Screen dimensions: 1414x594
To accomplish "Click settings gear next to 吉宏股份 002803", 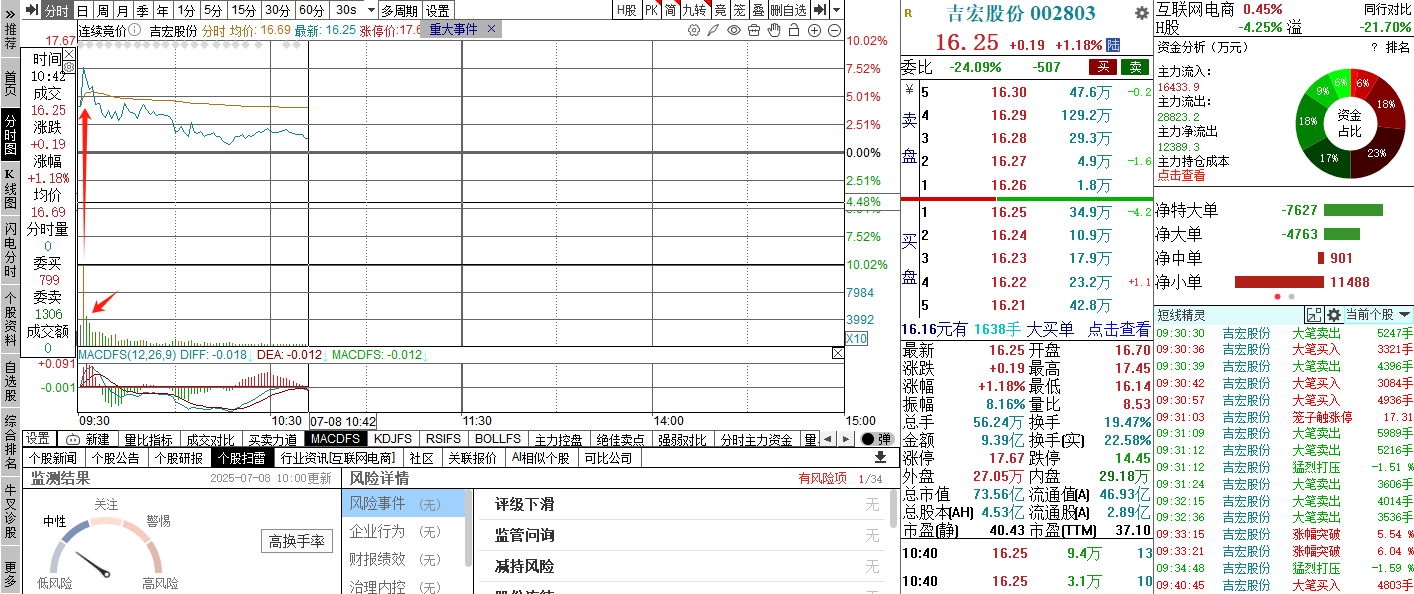I will (x=1141, y=13).
